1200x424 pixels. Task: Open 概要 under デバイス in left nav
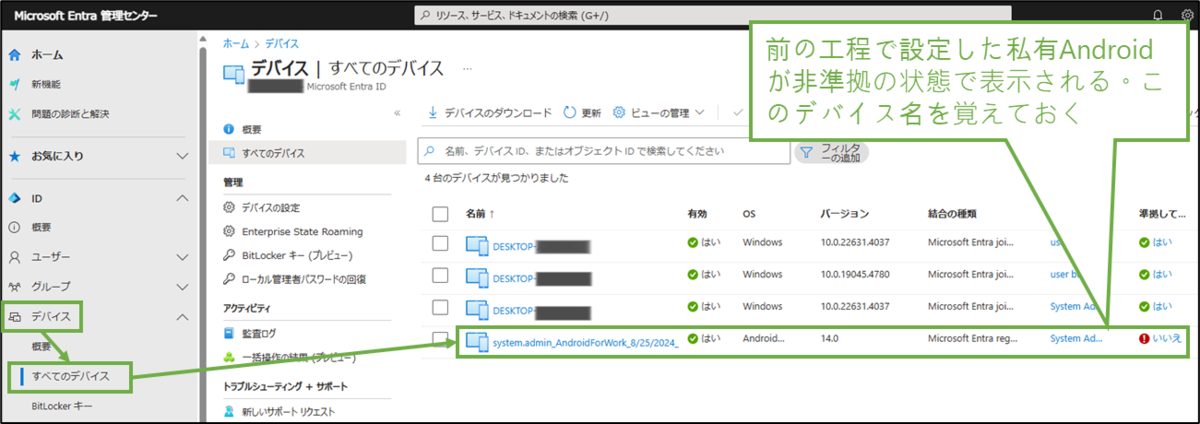[x=42, y=346]
